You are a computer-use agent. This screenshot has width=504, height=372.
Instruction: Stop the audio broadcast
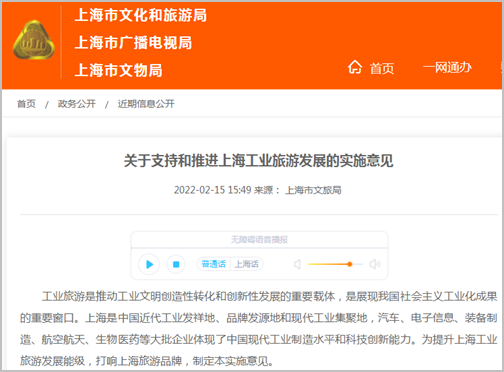pos(176,264)
